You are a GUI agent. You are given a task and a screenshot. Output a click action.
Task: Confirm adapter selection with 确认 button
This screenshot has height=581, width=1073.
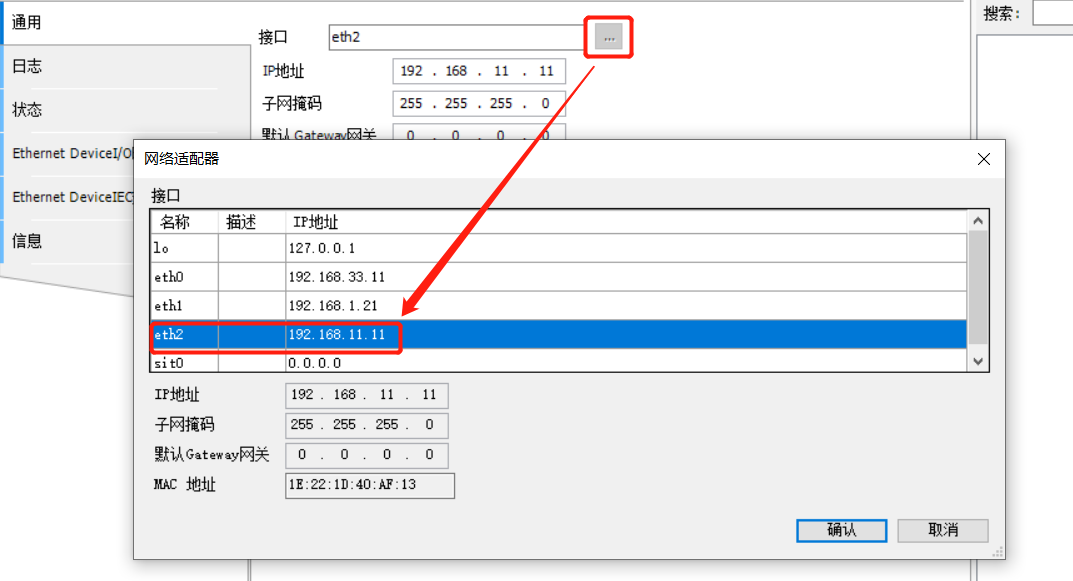click(x=840, y=530)
